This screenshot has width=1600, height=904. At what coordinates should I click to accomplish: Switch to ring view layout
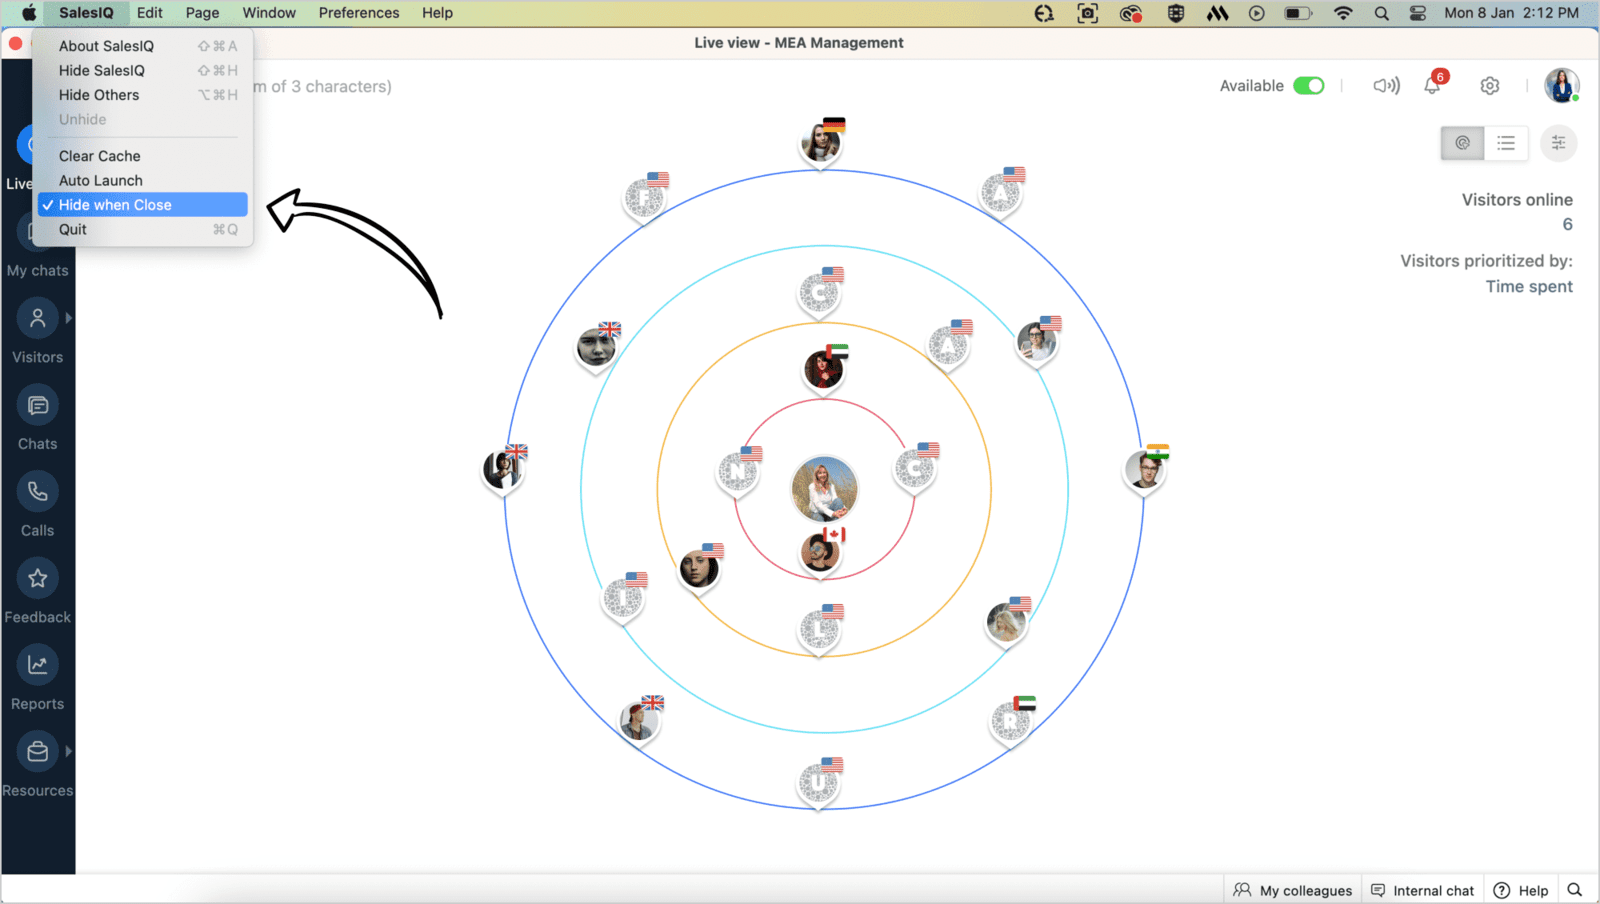[1462, 143]
